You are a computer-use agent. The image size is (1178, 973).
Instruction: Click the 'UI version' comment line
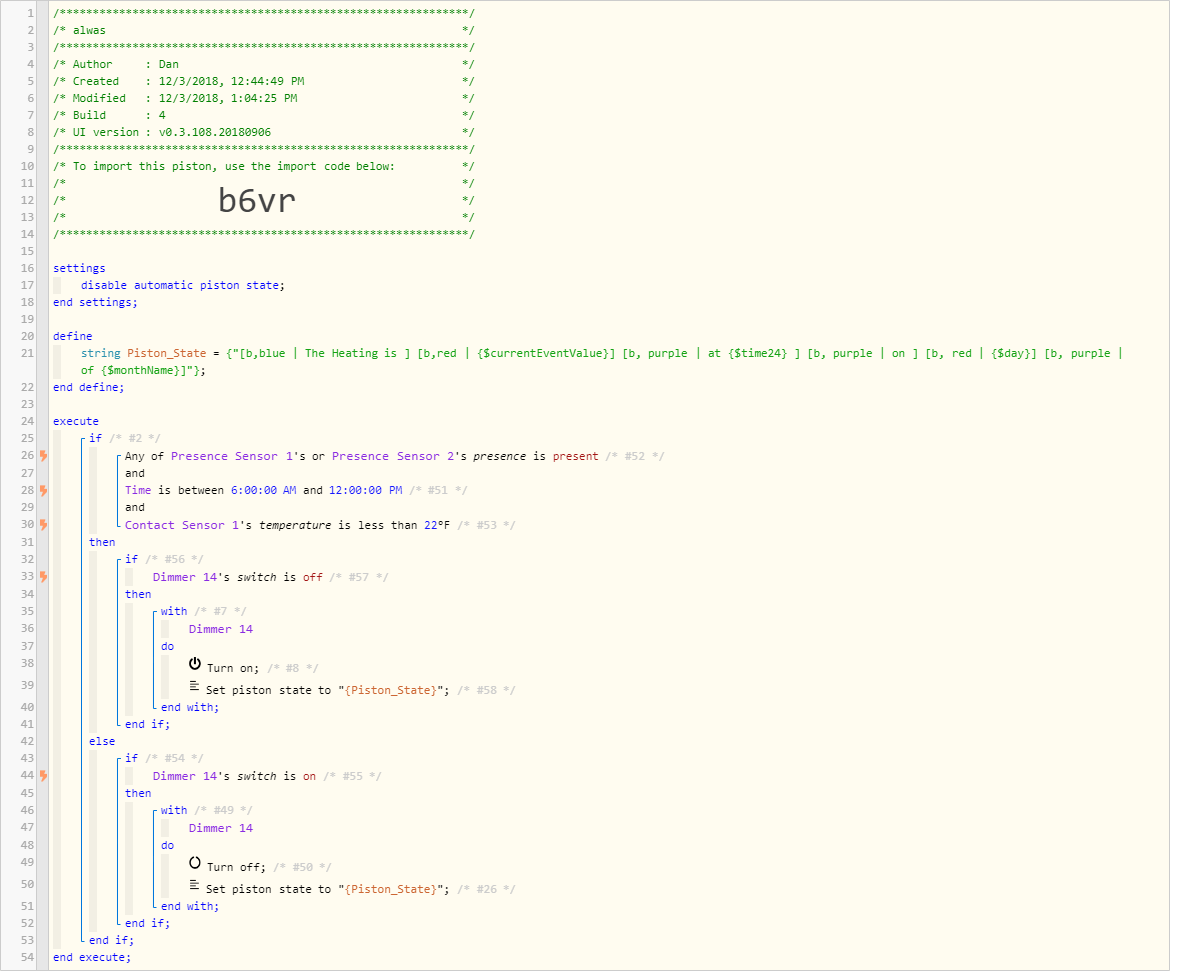[x=264, y=132]
